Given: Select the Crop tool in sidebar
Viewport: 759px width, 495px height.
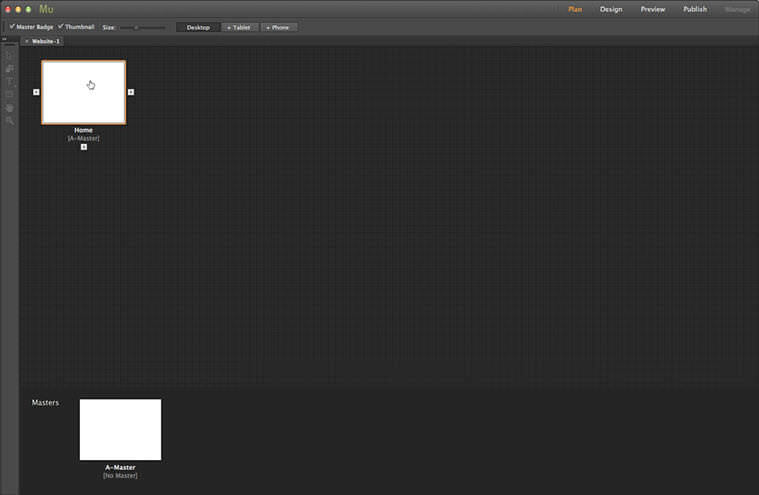Looking at the screenshot, I should pos(10,68).
